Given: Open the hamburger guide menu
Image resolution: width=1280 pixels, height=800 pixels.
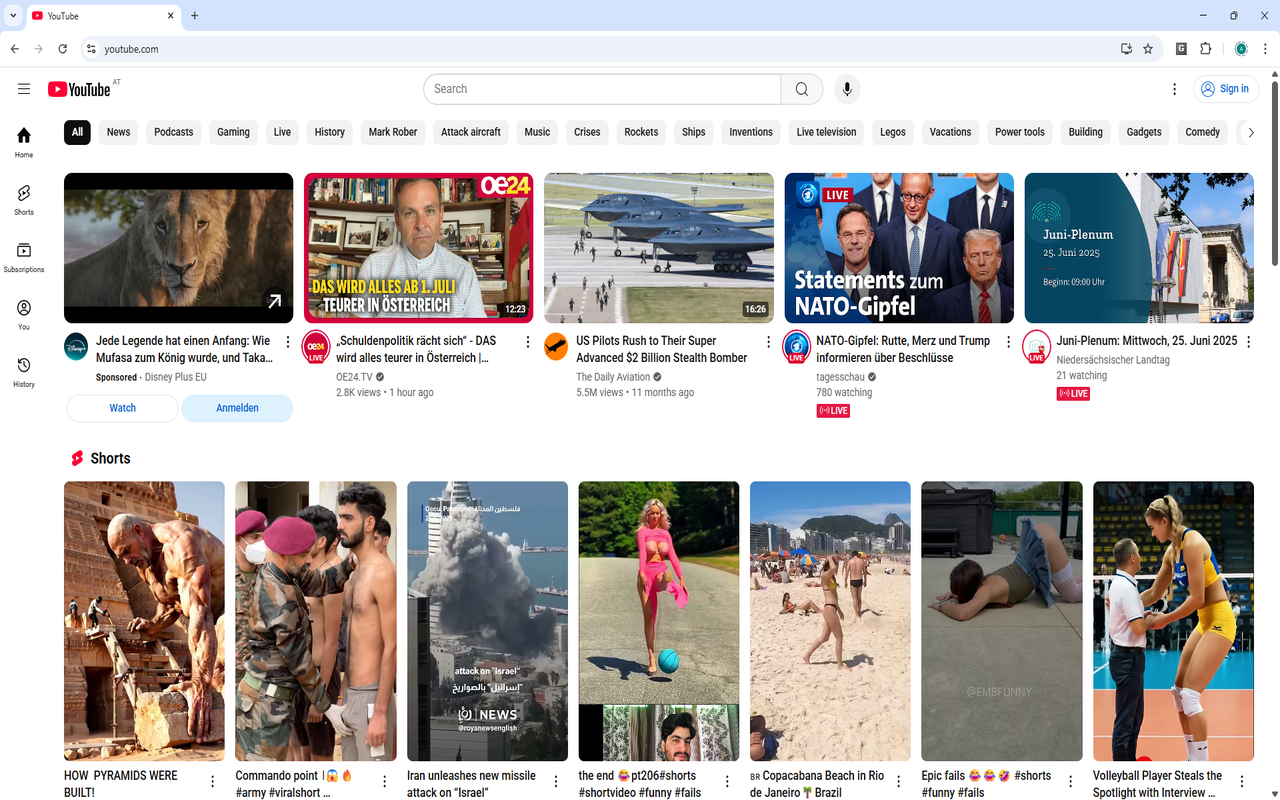Looking at the screenshot, I should click(24, 89).
